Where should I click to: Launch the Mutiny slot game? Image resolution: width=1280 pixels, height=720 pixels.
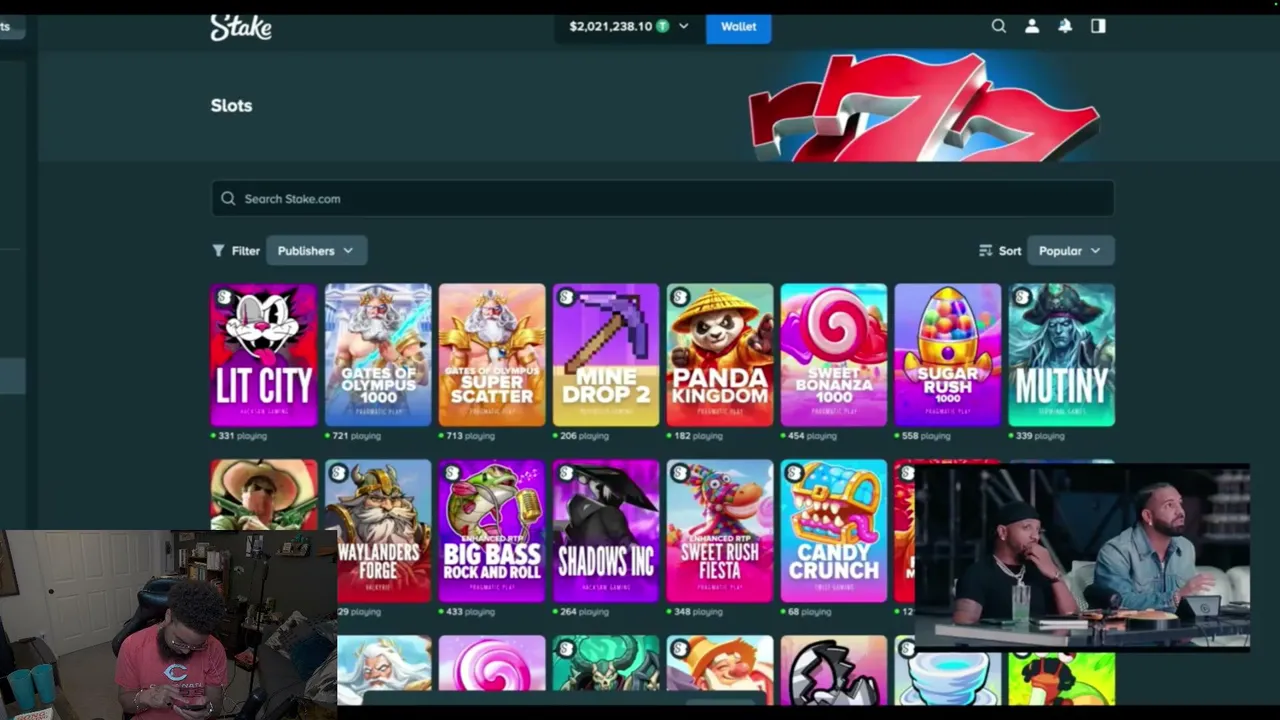pos(1062,355)
